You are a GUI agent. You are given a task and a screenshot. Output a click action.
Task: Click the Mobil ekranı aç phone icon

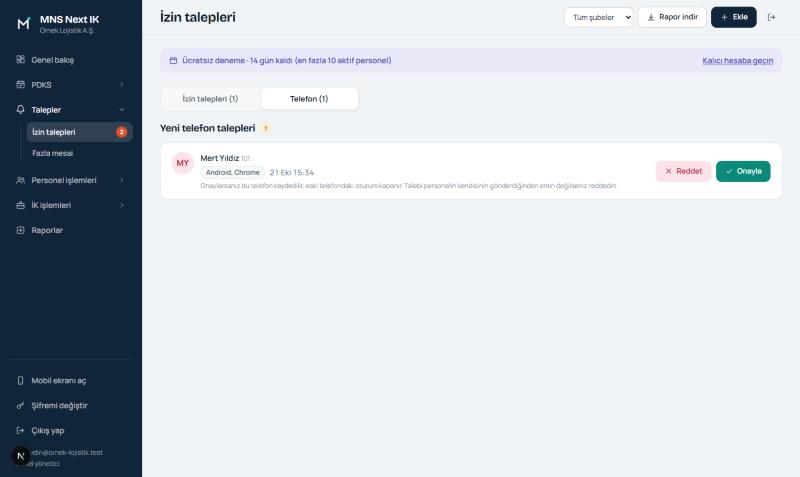pos(20,381)
